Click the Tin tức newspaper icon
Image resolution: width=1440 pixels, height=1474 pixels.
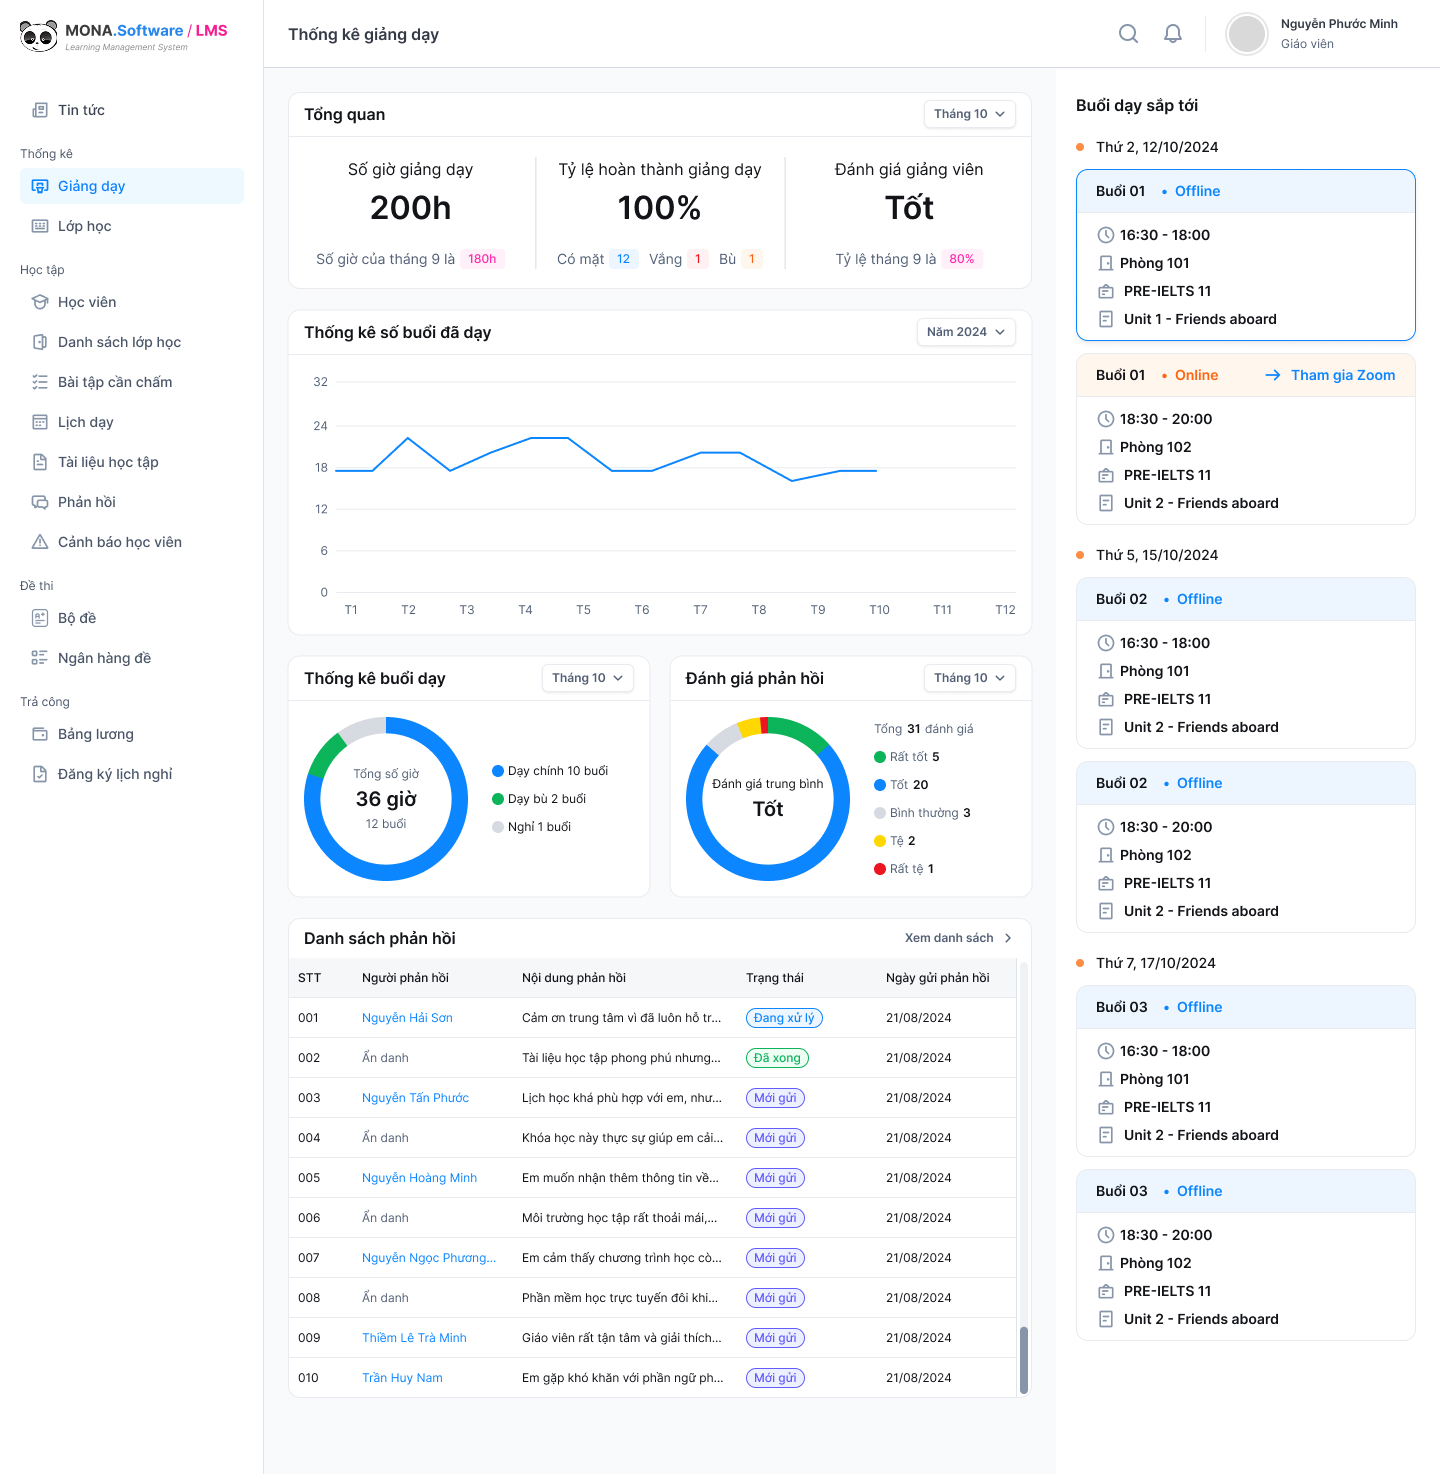pyautogui.click(x=40, y=110)
